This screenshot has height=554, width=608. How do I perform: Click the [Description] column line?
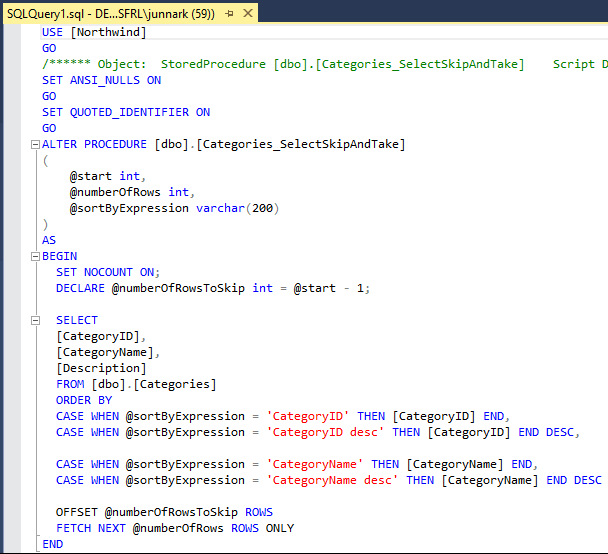[101, 368]
